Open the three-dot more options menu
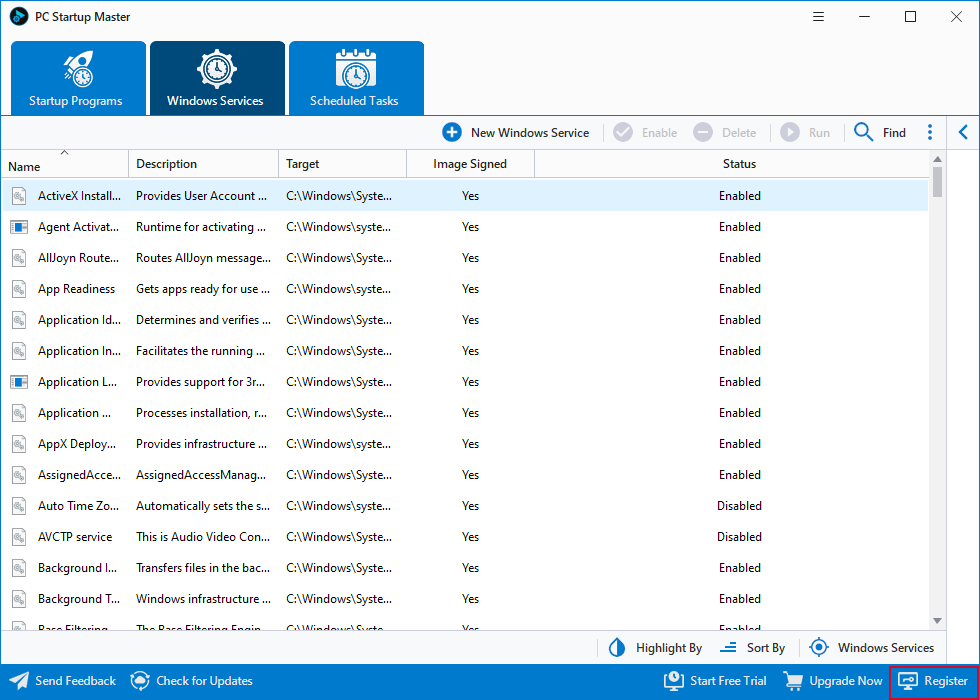 click(930, 132)
